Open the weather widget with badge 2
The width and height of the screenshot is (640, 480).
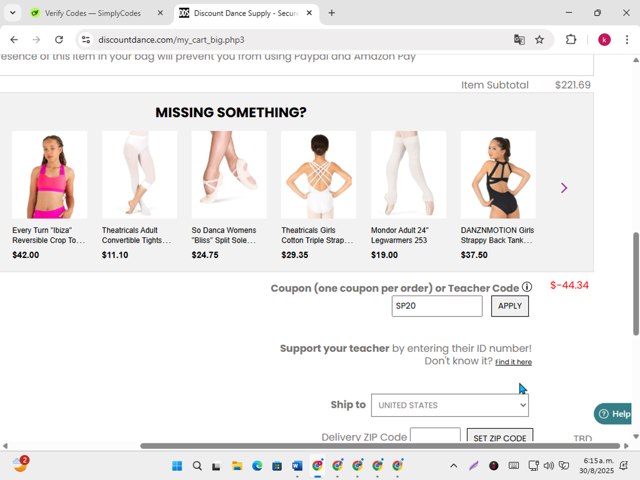click(x=20, y=464)
